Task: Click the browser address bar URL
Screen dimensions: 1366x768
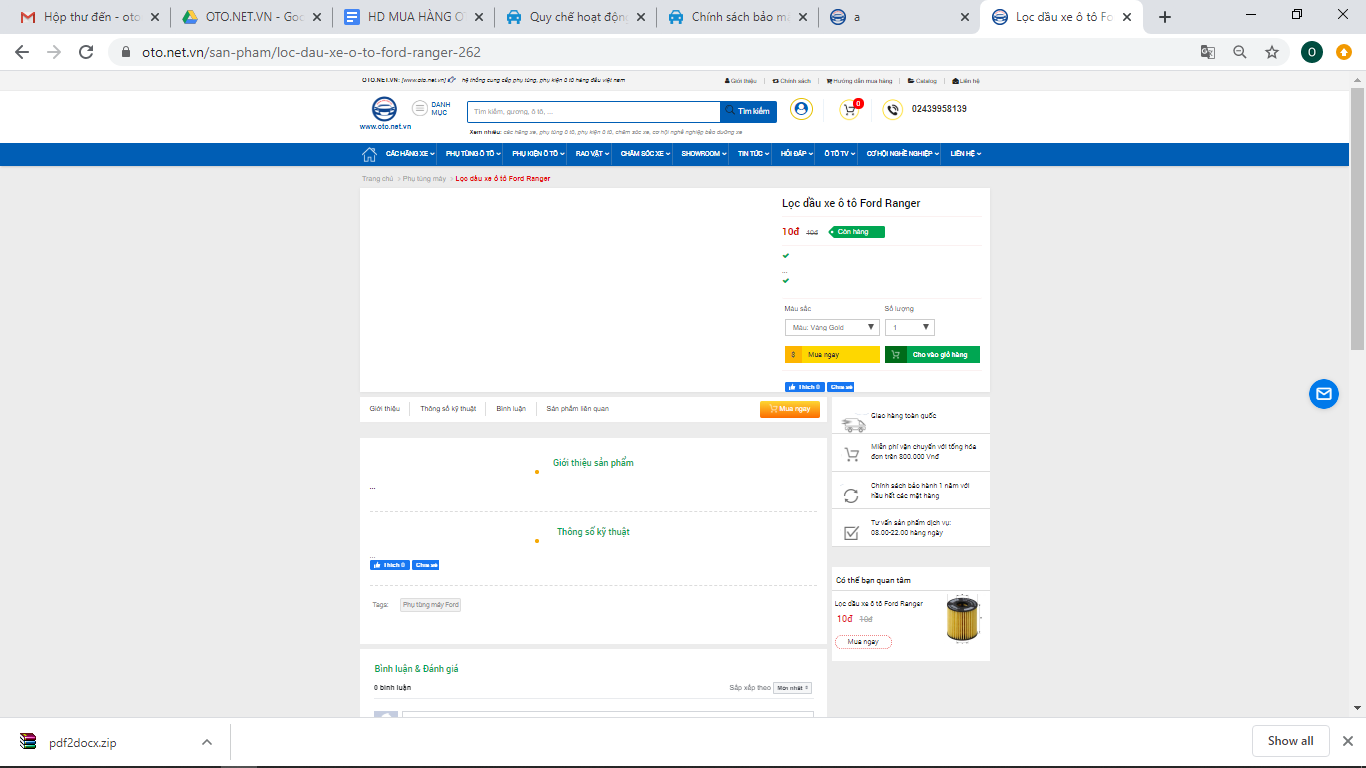Action: coord(312,52)
